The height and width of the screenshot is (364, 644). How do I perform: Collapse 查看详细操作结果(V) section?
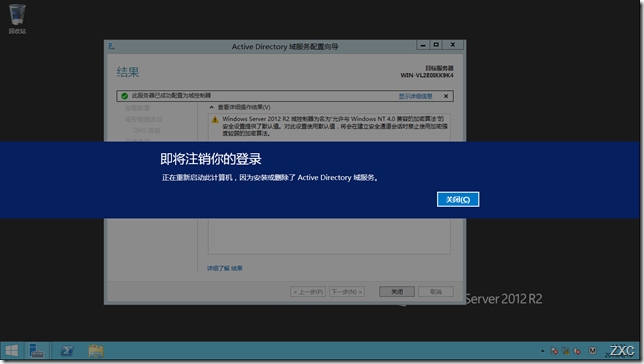[x=212, y=107]
